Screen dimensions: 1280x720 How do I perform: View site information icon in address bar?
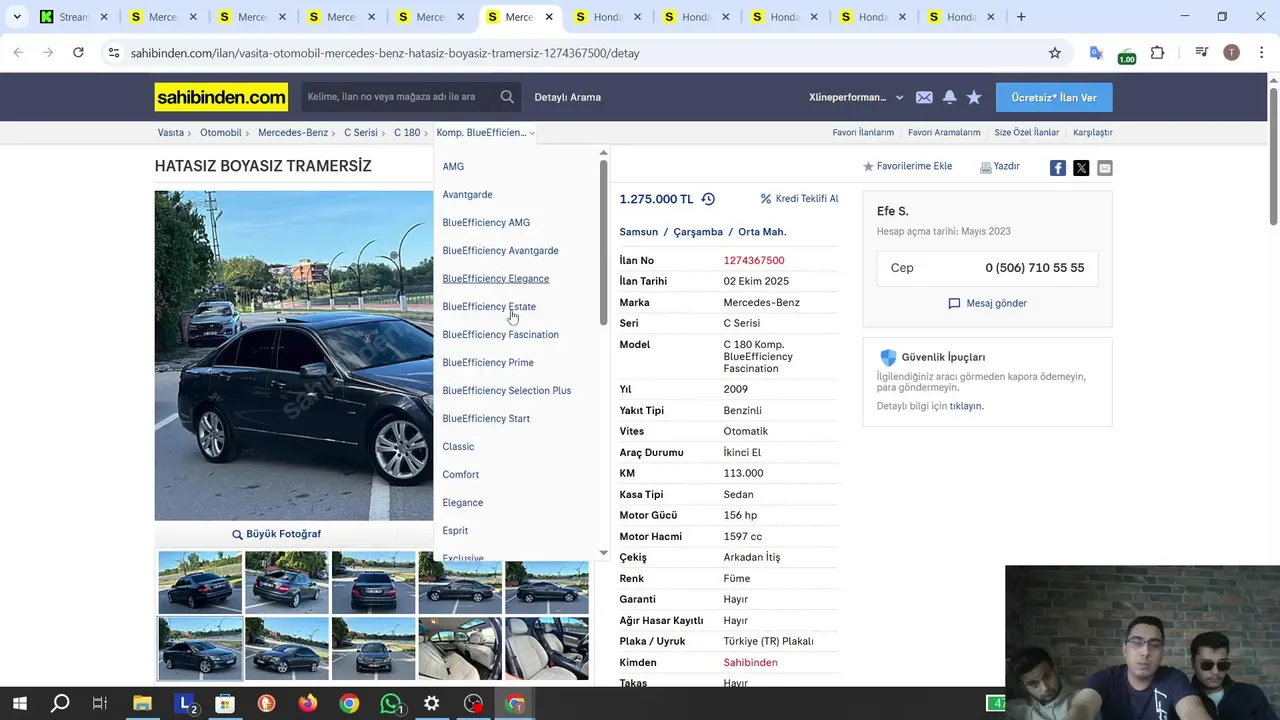coord(114,53)
